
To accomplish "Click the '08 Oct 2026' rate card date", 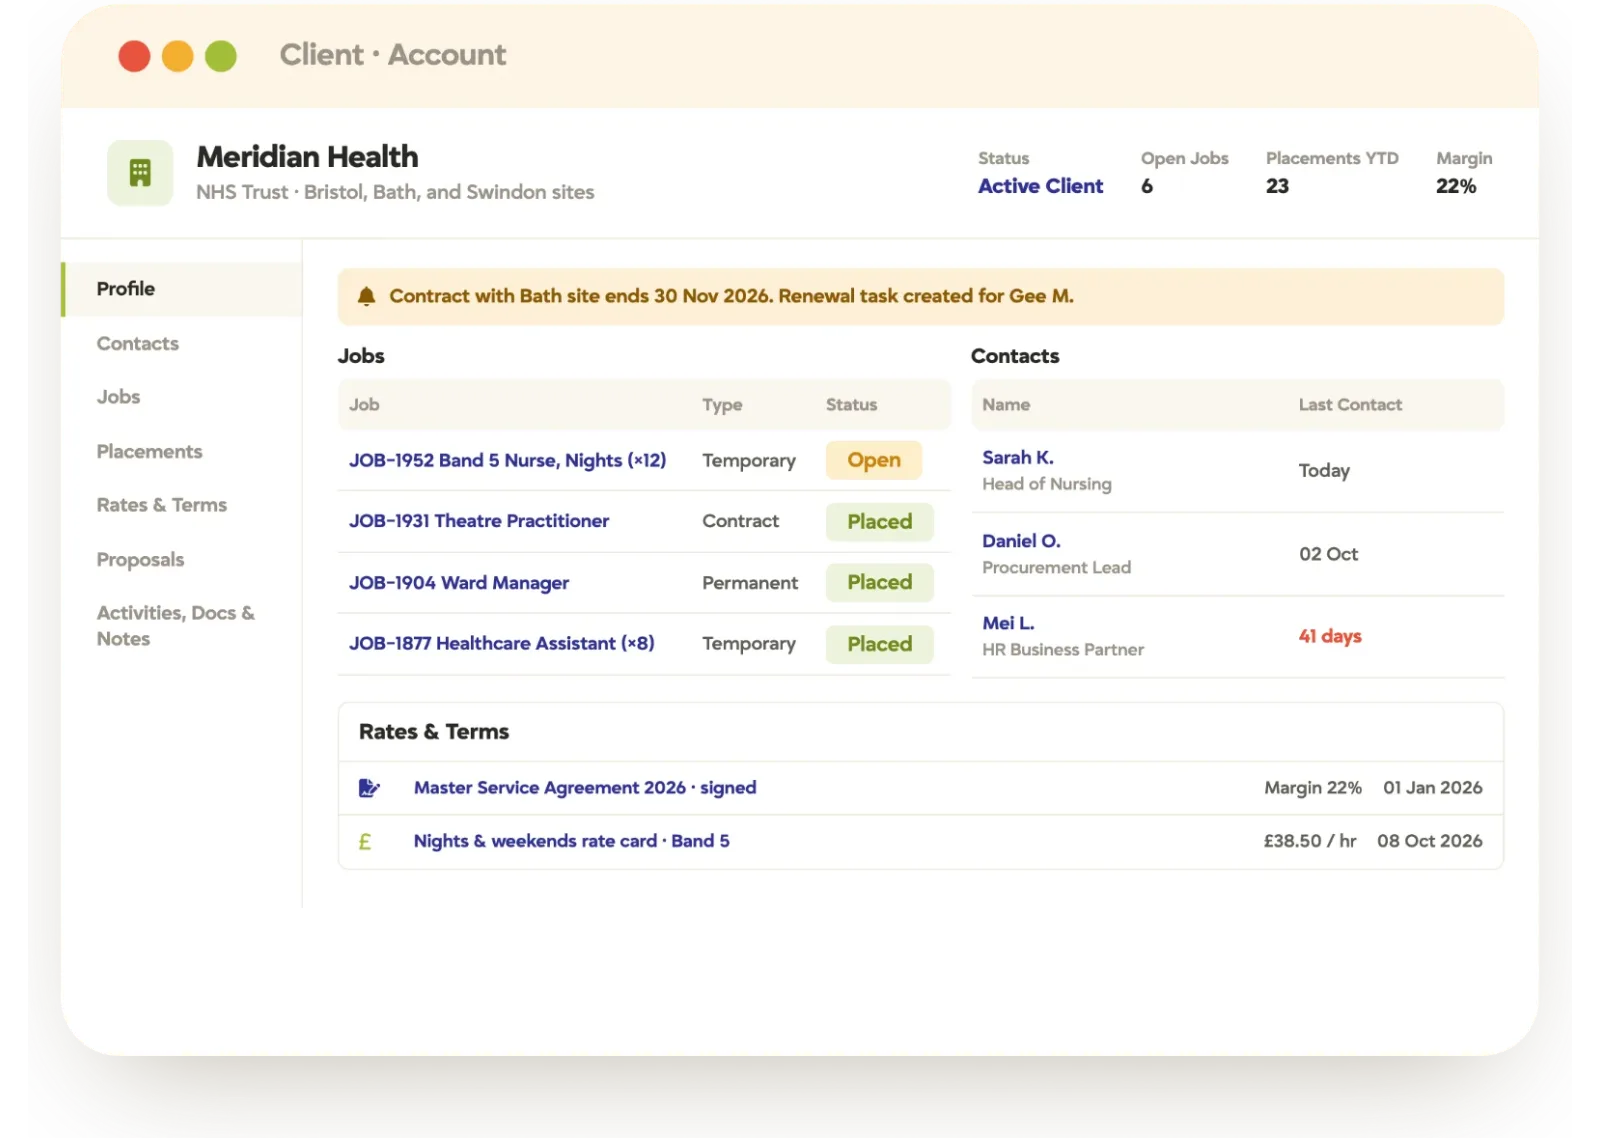I will point(1430,841).
